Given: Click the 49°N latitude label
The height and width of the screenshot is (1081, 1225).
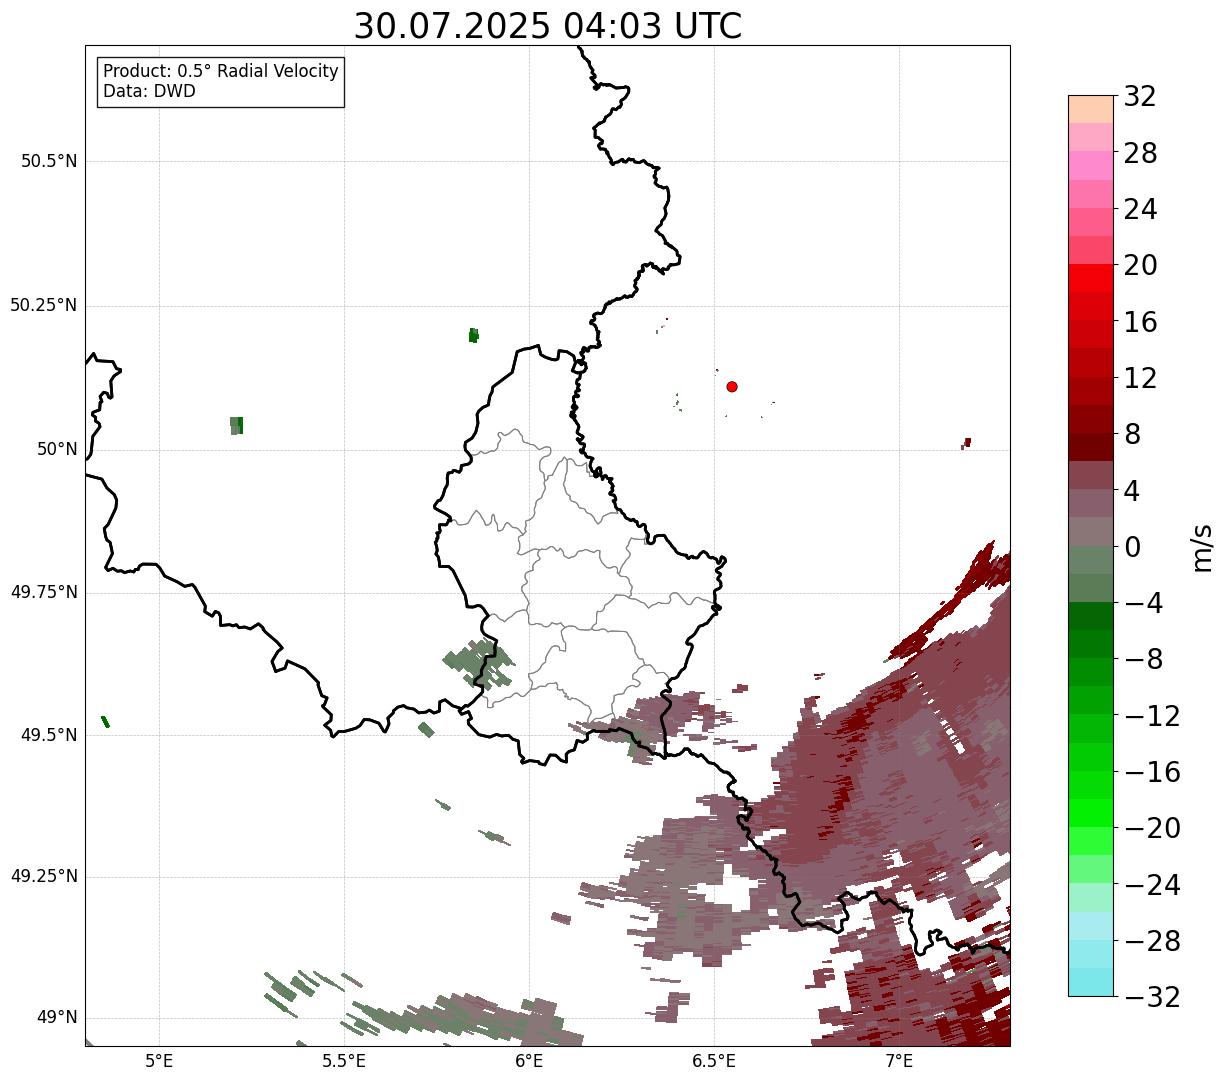Looking at the screenshot, I should 57,1018.
